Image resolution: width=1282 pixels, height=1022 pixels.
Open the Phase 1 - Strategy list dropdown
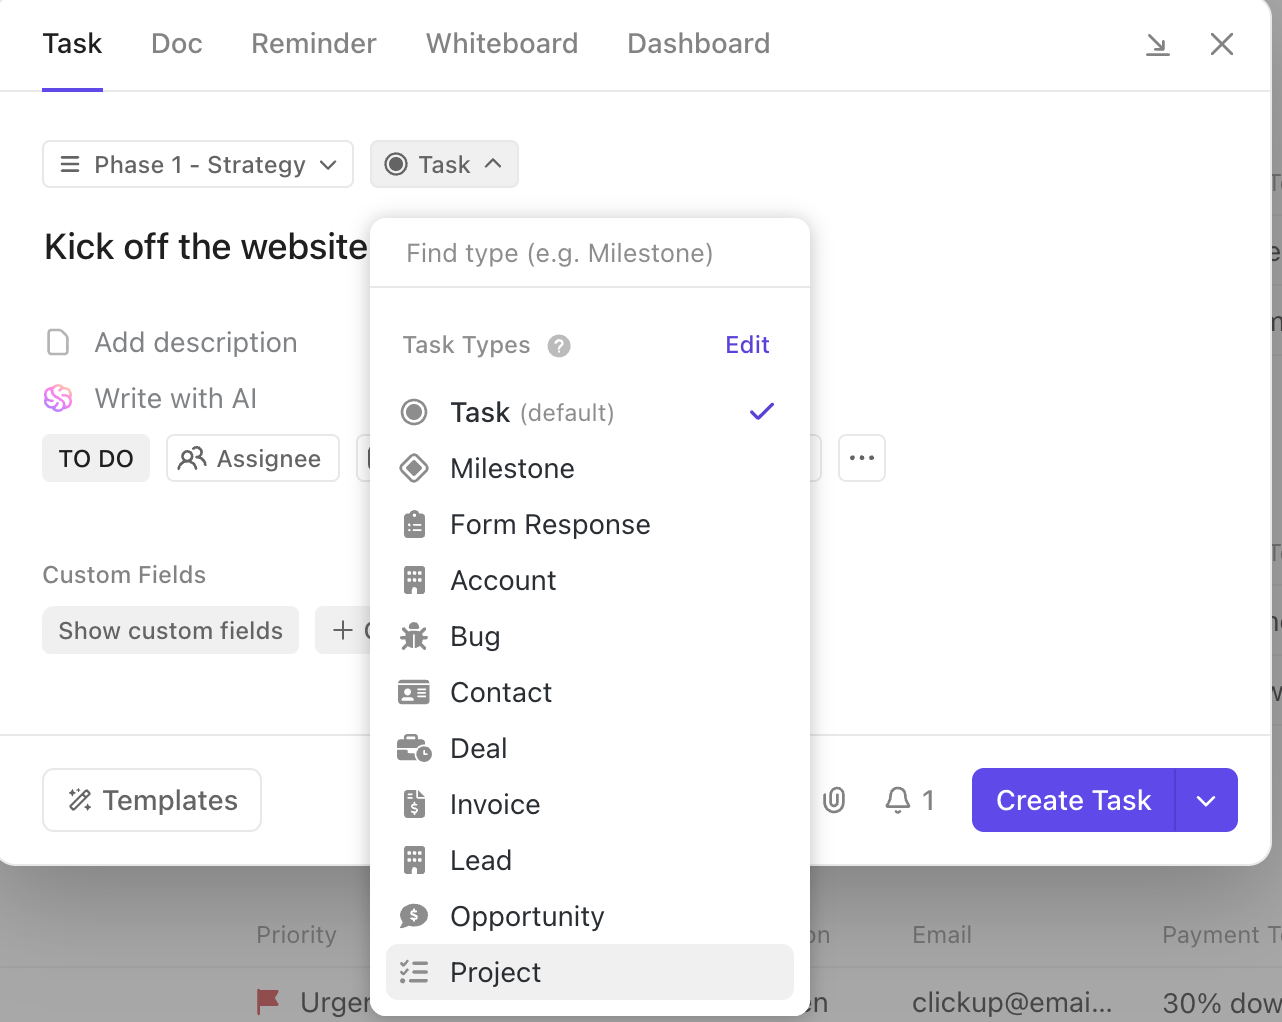point(198,164)
